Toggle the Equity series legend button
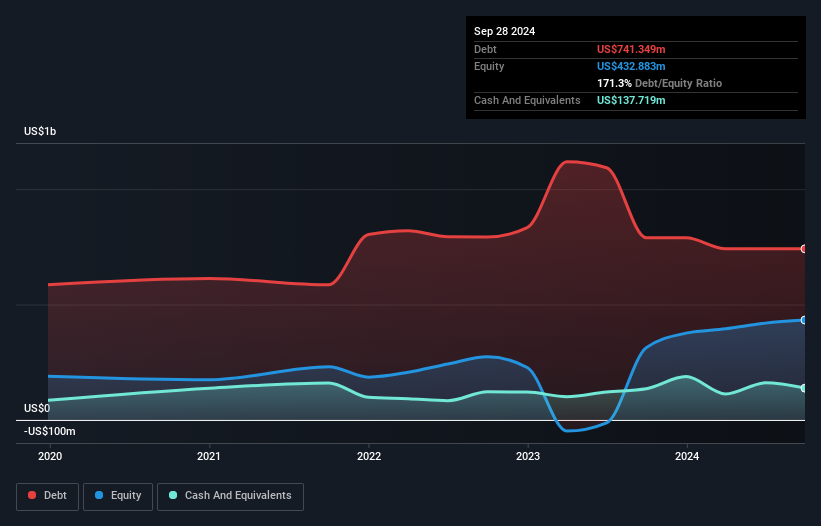Image resolution: width=821 pixels, height=526 pixels. 118,496
